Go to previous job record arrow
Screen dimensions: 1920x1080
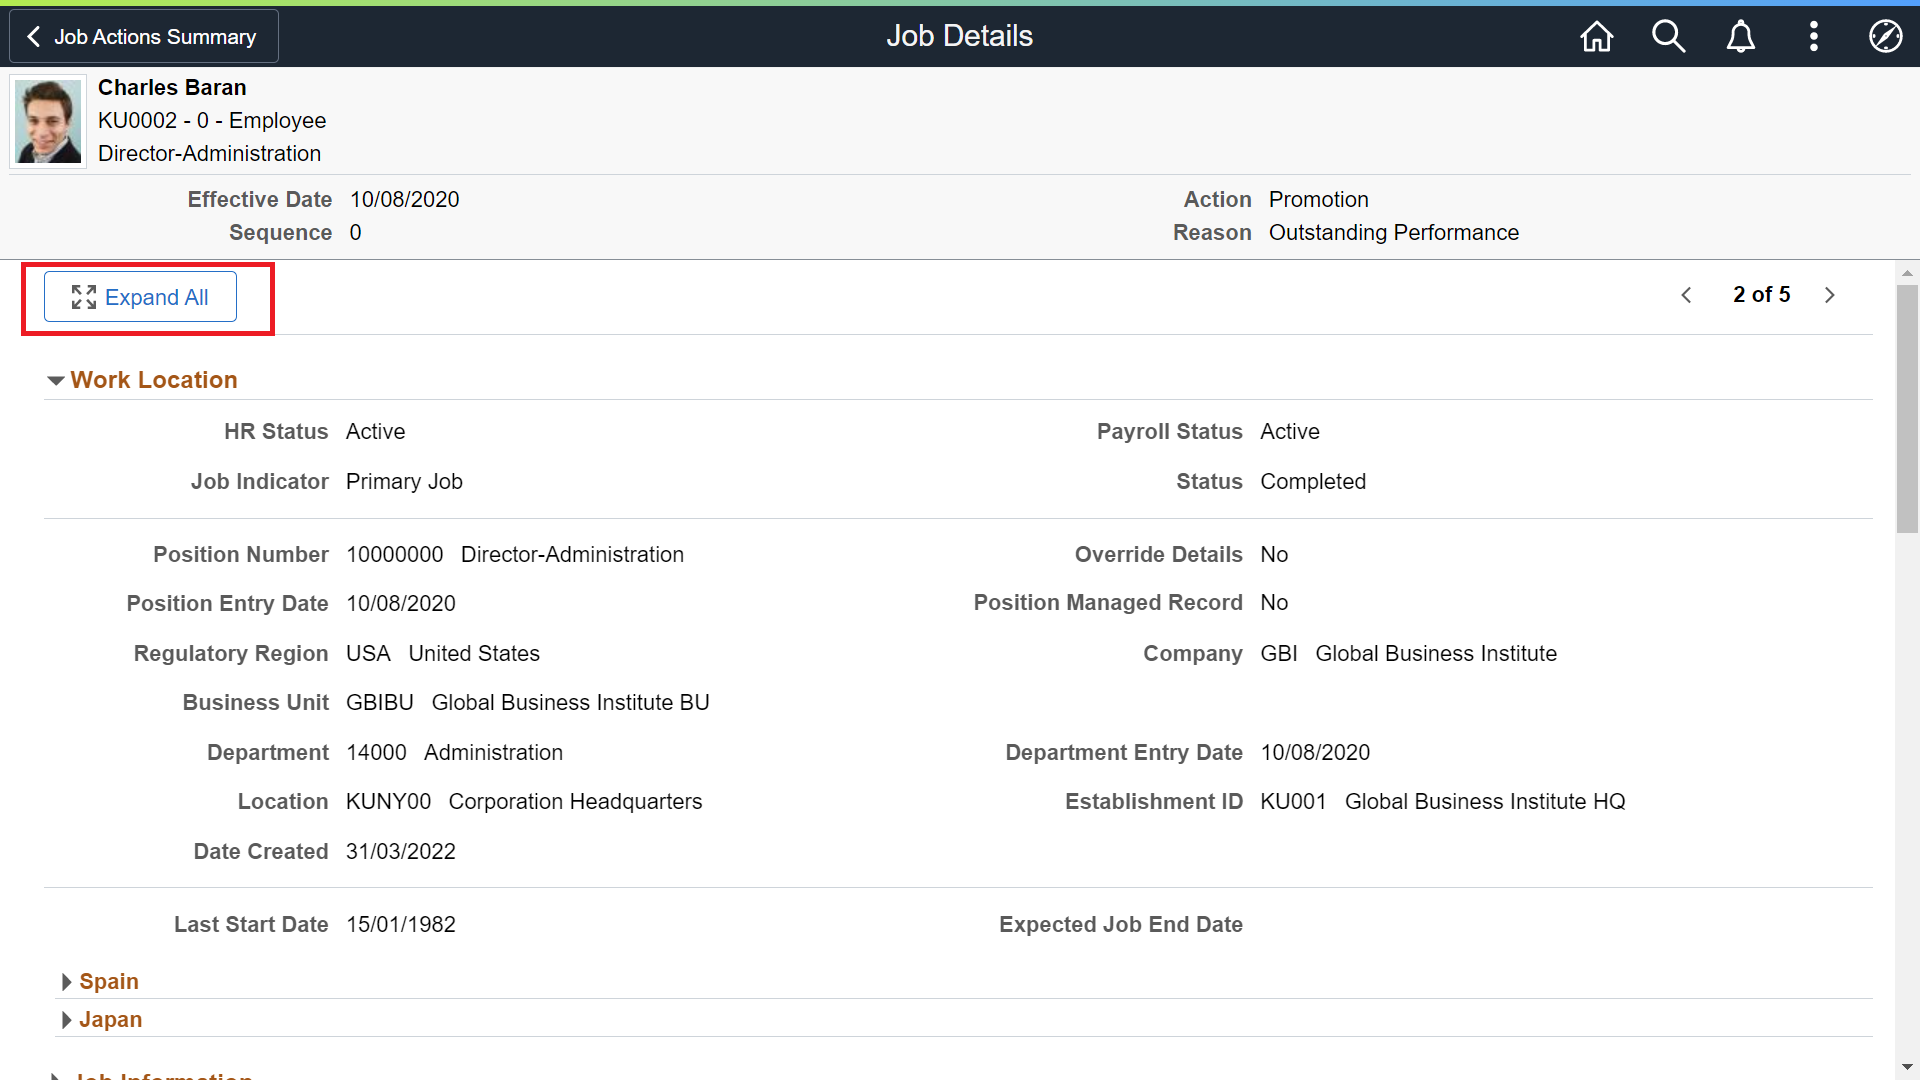[x=1687, y=295]
